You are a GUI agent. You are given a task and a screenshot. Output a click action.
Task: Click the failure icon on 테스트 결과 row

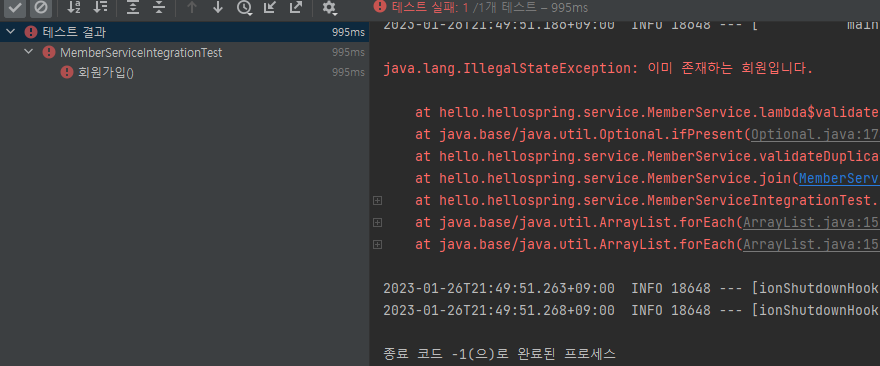(31, 32)
